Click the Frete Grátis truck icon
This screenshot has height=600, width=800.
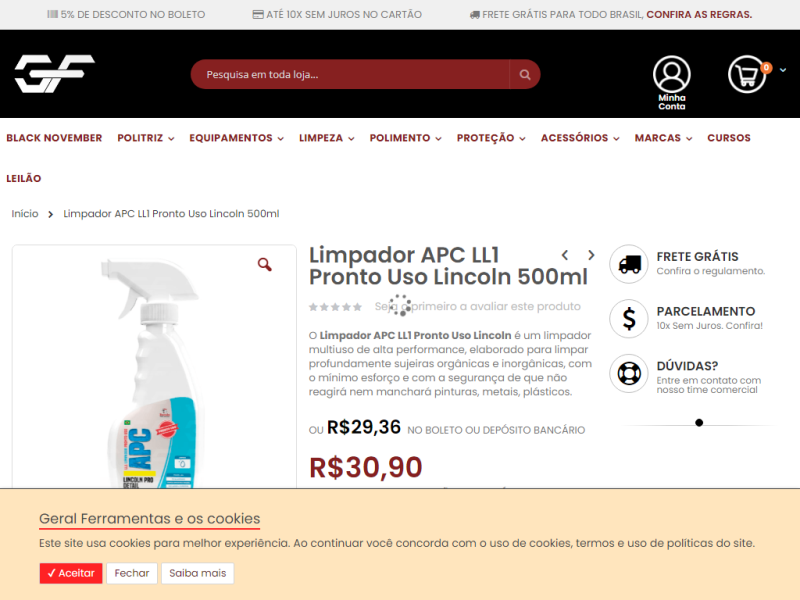pyautogui.click(x=629, y=264)
